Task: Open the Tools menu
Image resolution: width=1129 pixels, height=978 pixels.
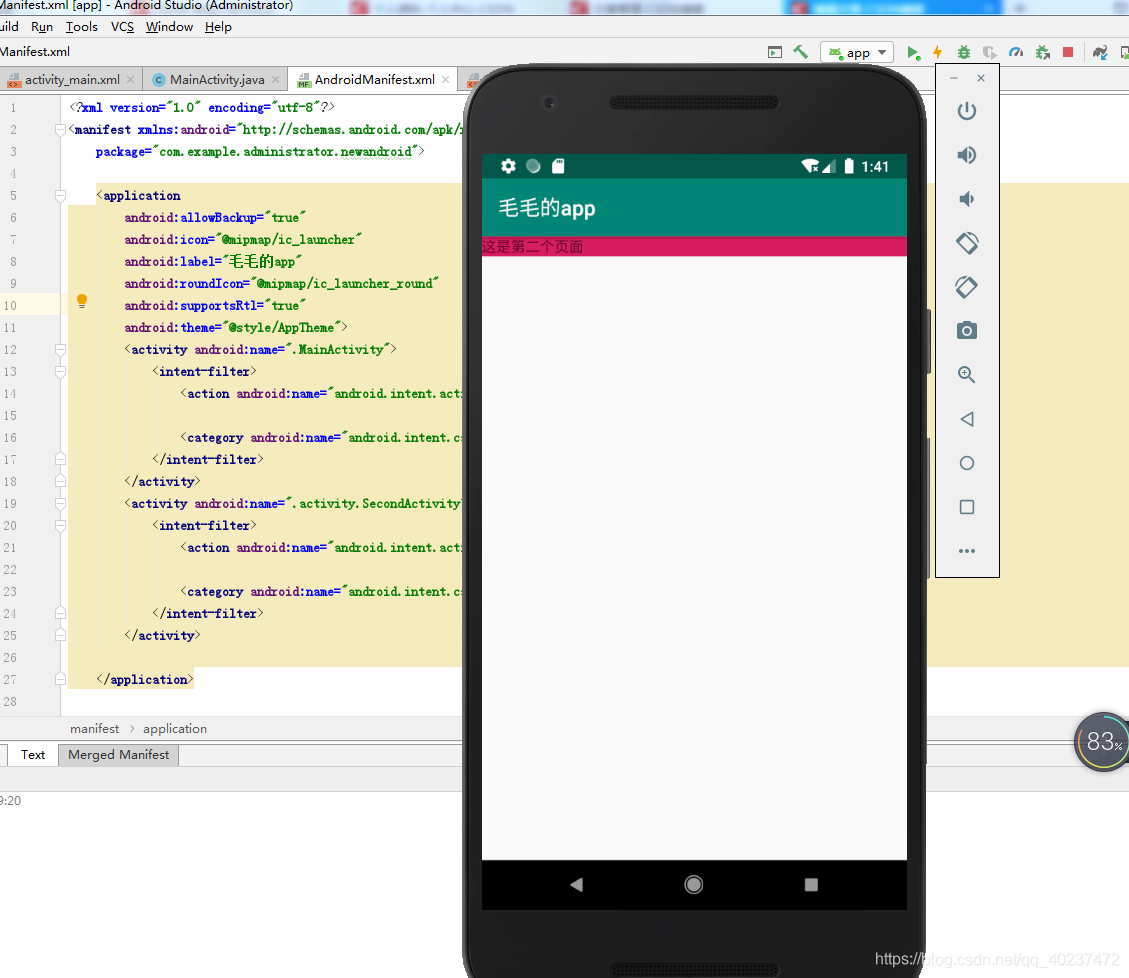Action: [81, 27]
